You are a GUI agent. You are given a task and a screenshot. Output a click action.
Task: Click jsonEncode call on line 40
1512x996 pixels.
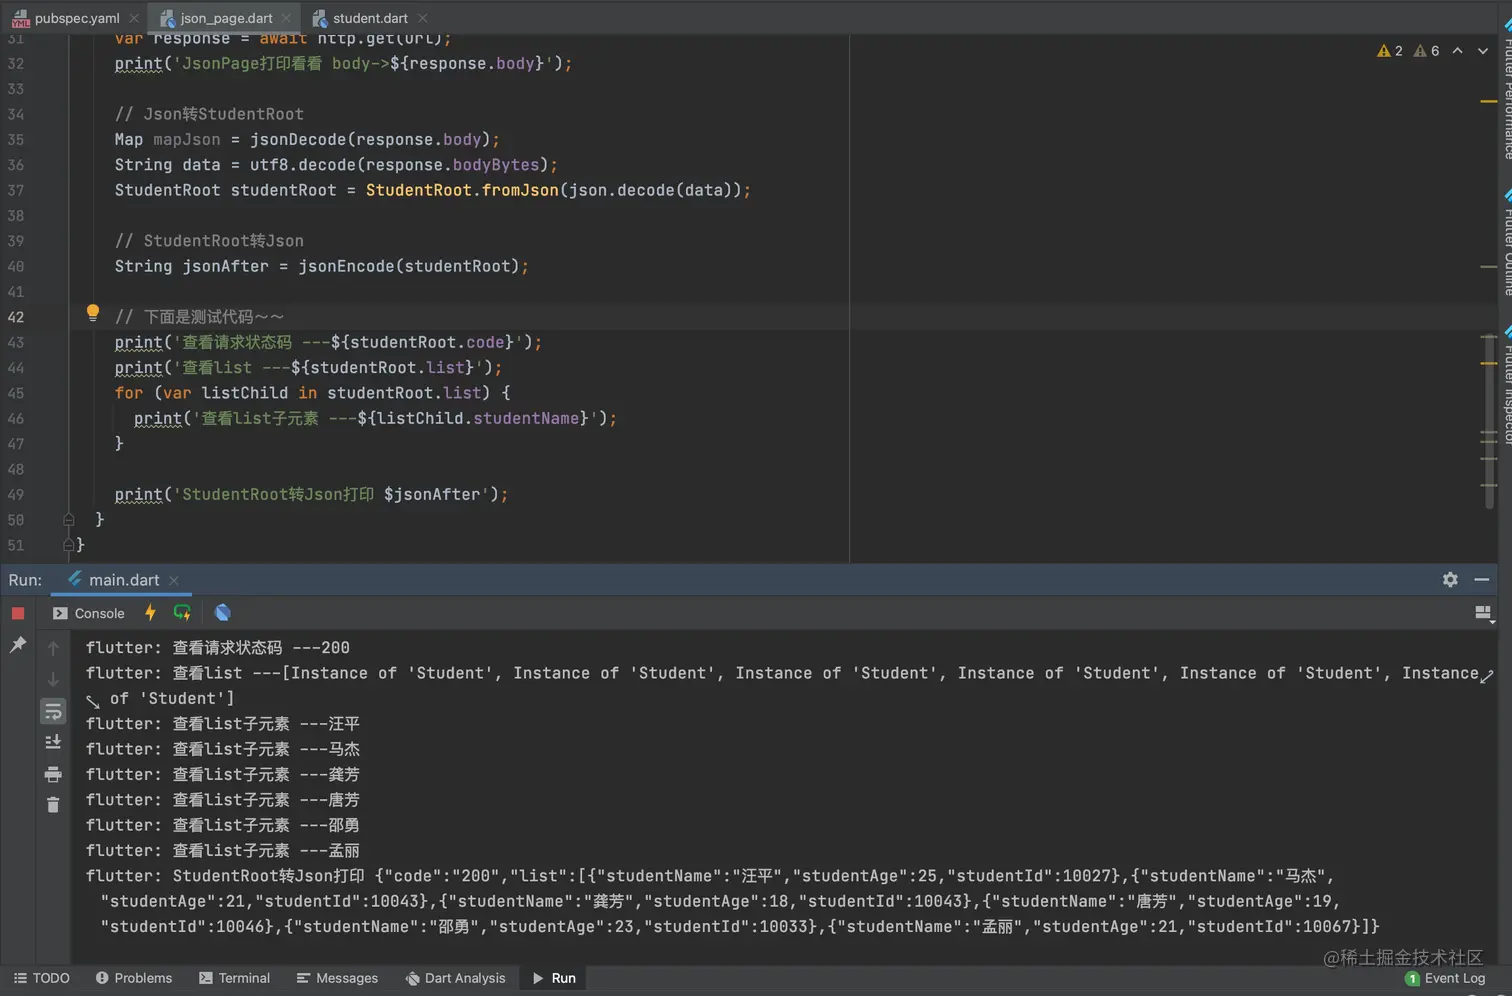tap(346, 266)
